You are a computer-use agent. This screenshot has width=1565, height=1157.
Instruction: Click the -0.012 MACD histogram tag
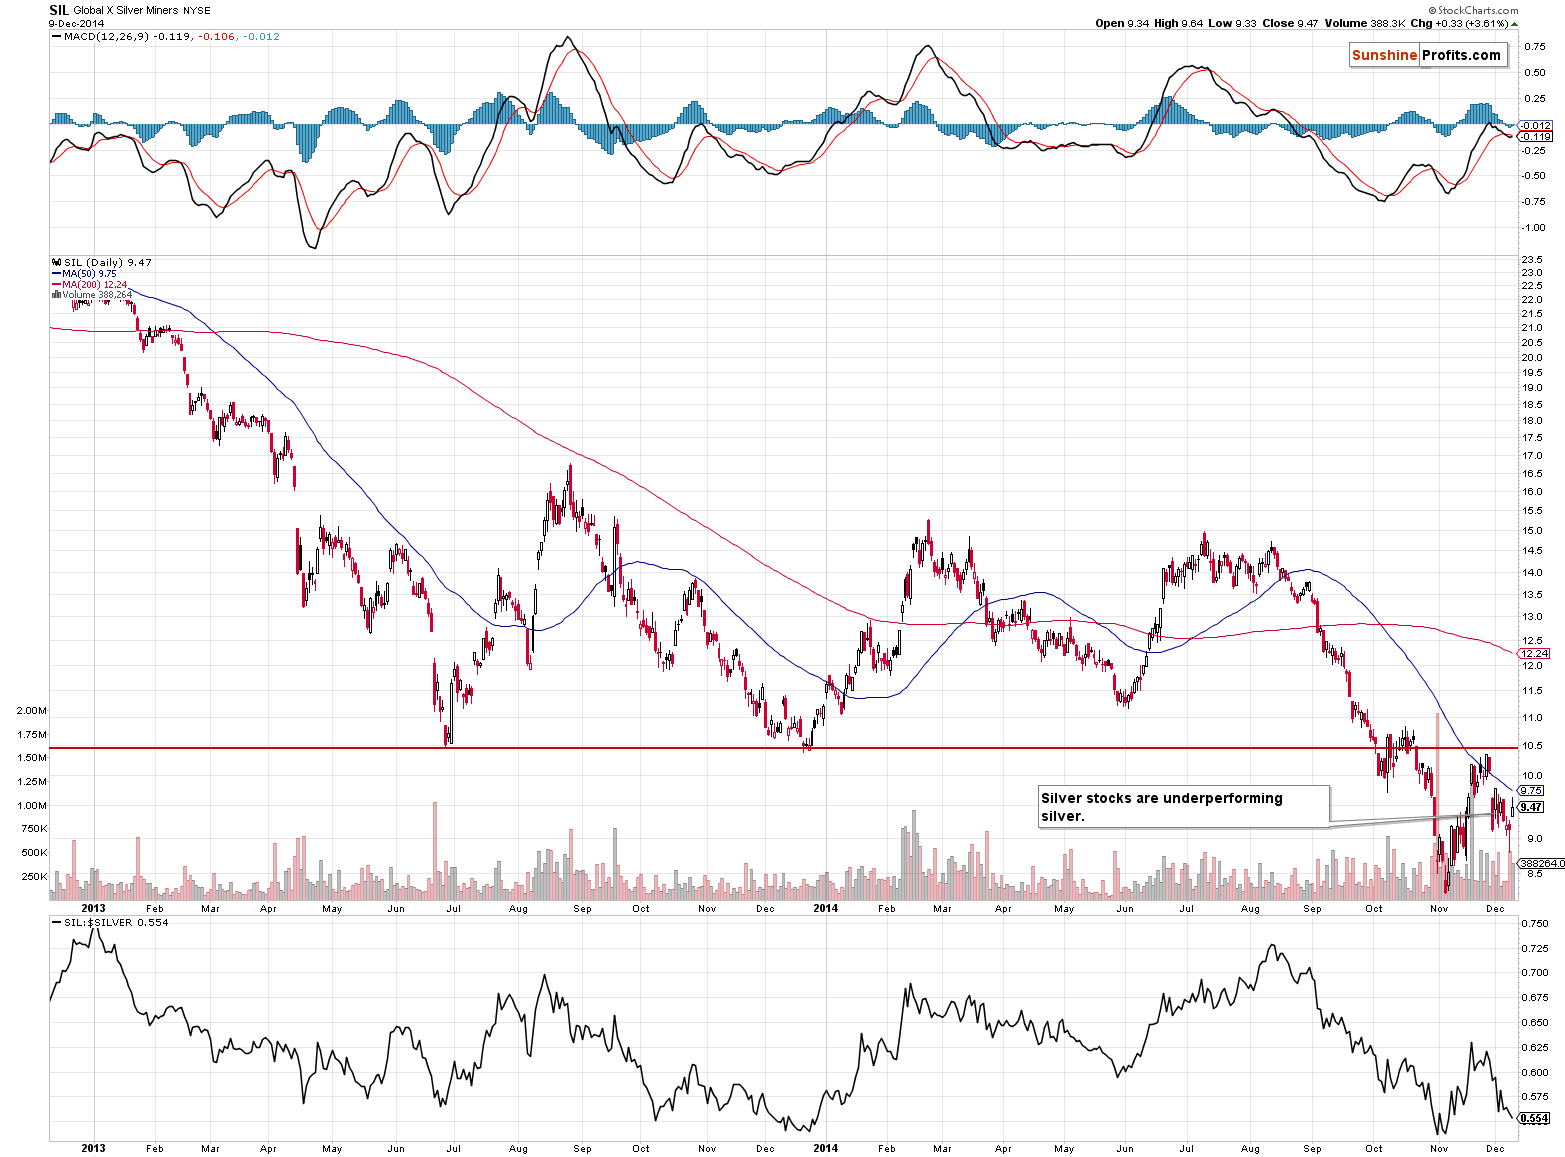tap(1535, 125)
